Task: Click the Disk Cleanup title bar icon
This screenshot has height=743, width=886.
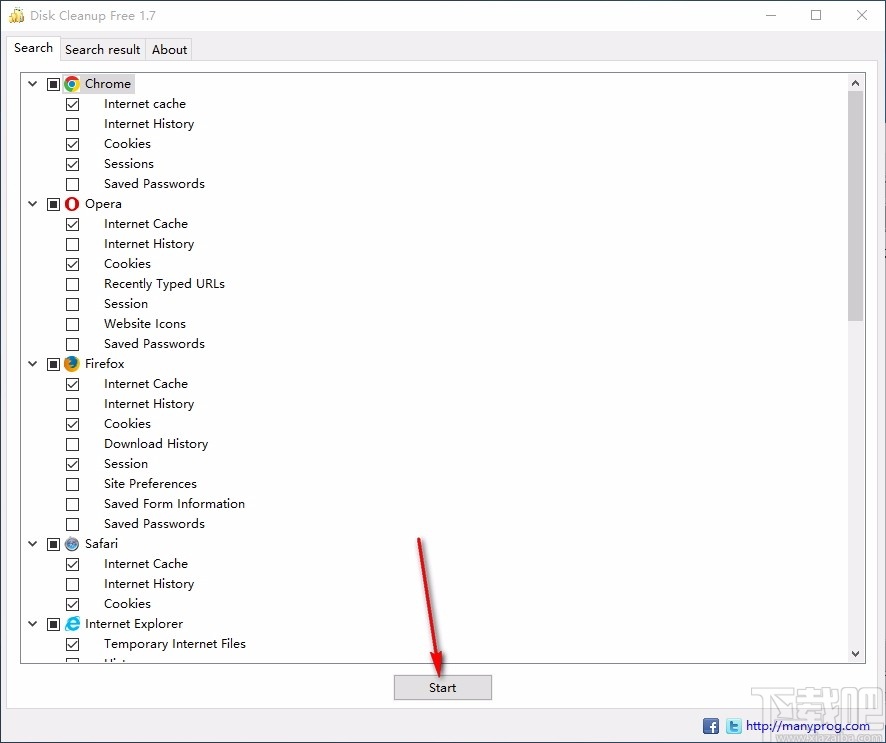Action: 16,15
